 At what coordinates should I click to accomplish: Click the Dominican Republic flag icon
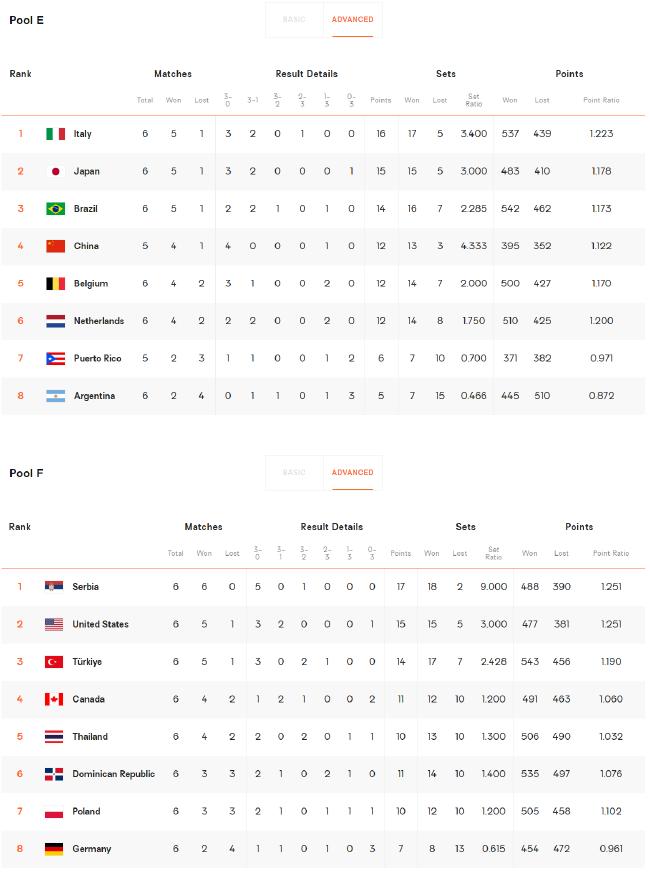(x=54, y=774)
